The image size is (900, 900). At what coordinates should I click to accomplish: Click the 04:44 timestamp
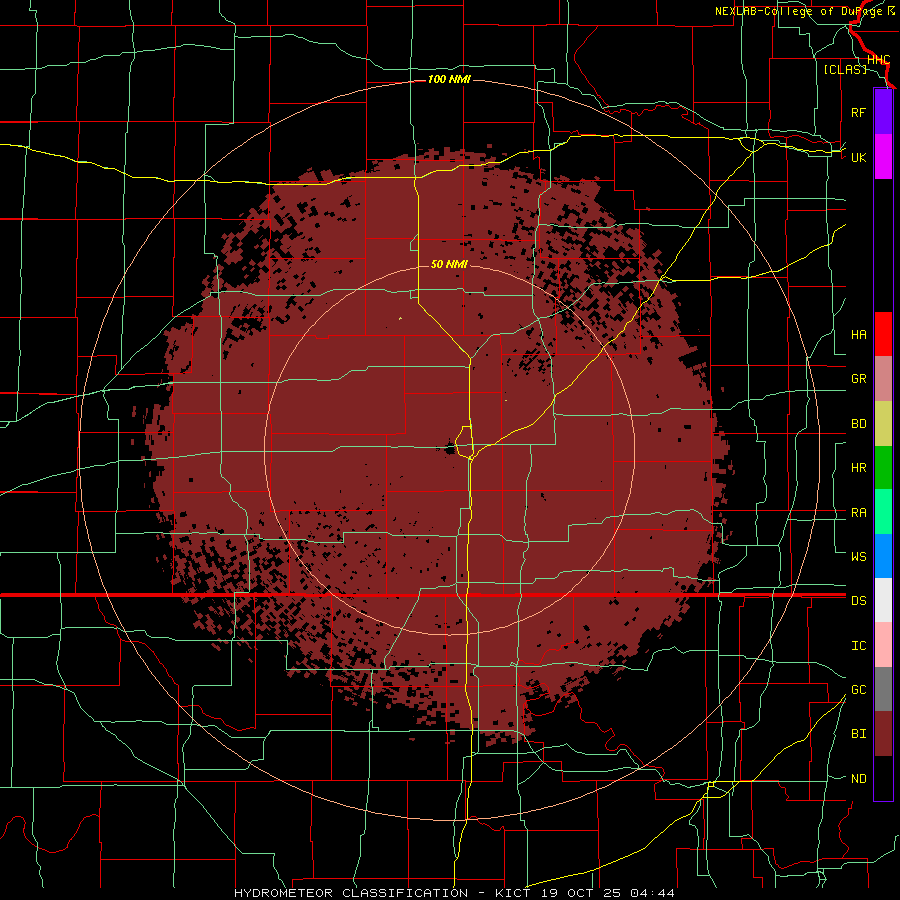point(652,893)
